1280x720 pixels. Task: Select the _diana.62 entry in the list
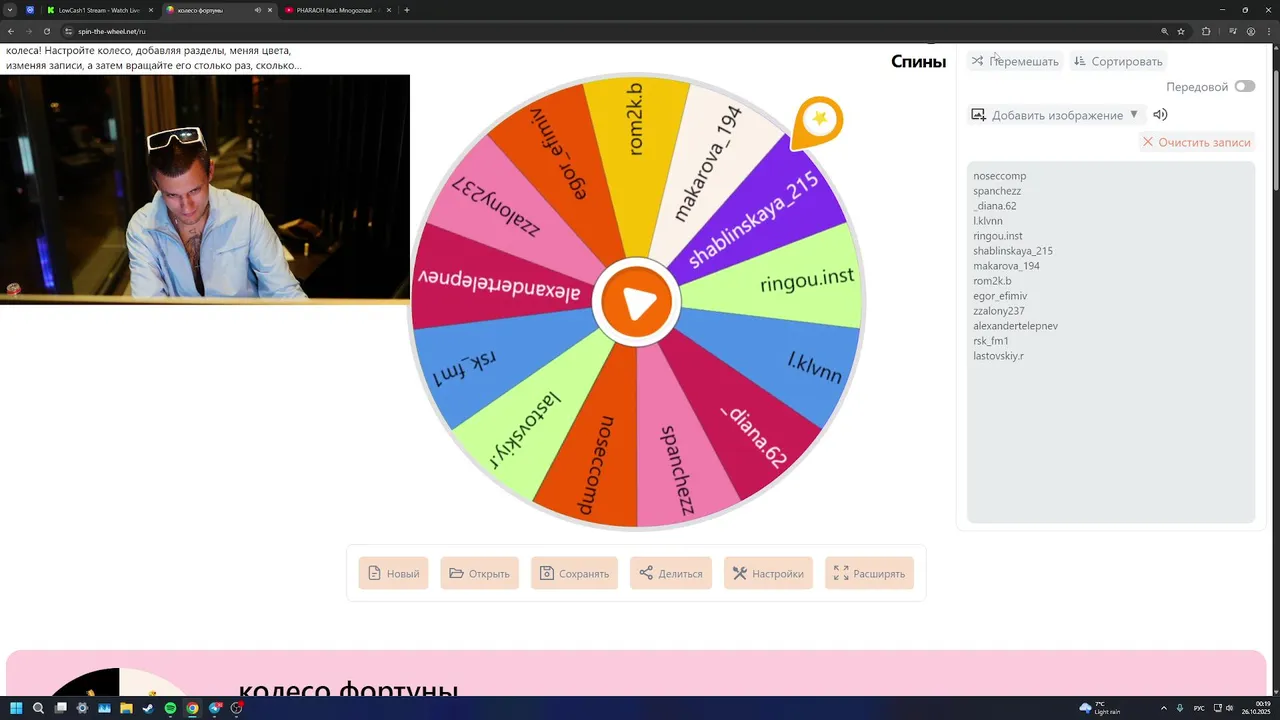coord(994,206)
